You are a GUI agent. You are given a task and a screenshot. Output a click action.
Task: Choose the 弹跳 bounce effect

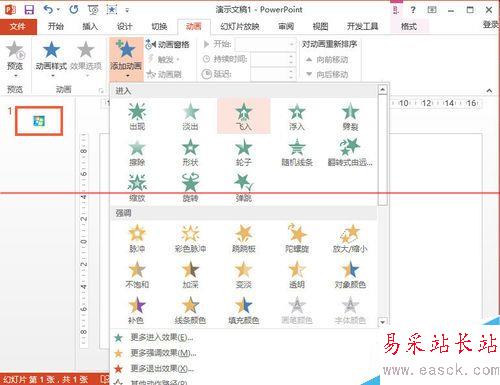[244, 188]
